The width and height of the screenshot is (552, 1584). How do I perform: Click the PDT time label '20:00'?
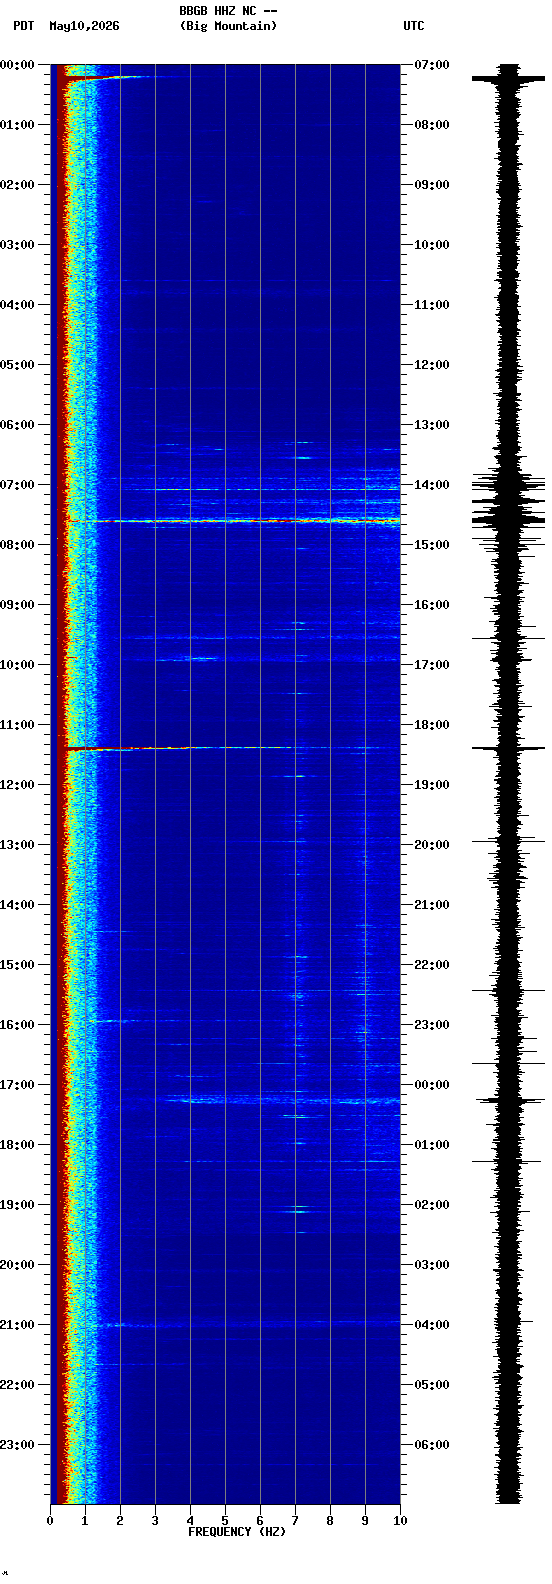(16, 1265)
